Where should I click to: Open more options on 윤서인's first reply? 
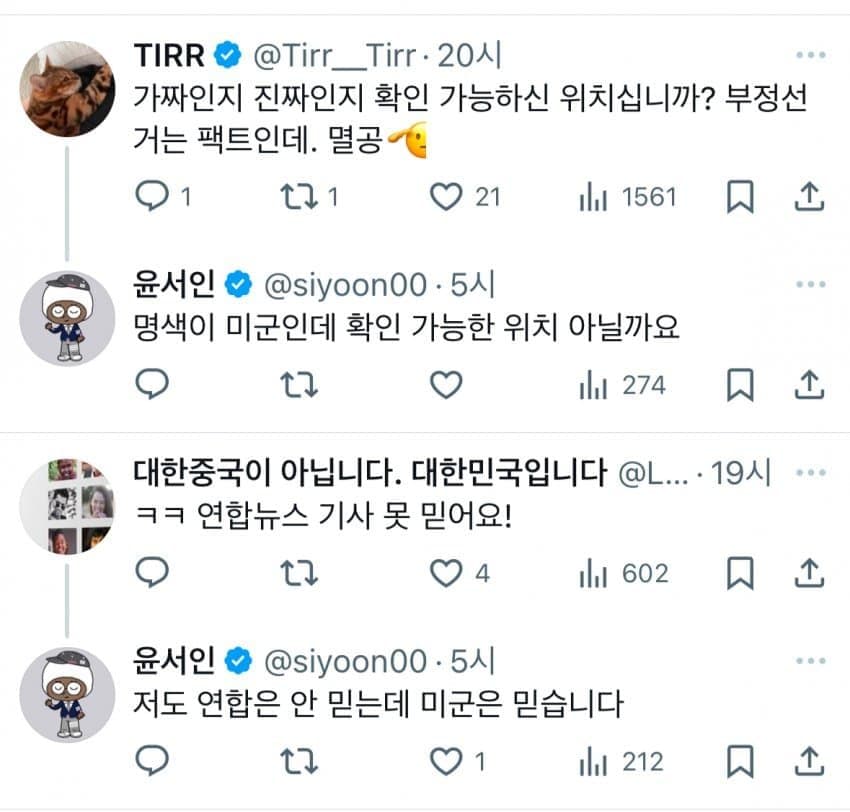pos(808,286)
